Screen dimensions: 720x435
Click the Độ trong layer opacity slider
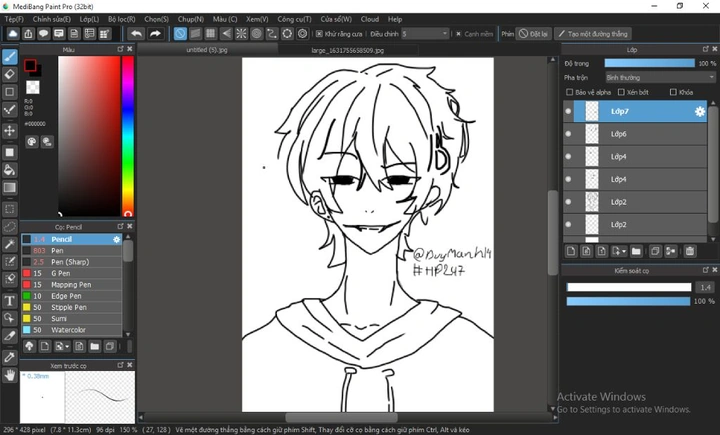pos(650,63)
